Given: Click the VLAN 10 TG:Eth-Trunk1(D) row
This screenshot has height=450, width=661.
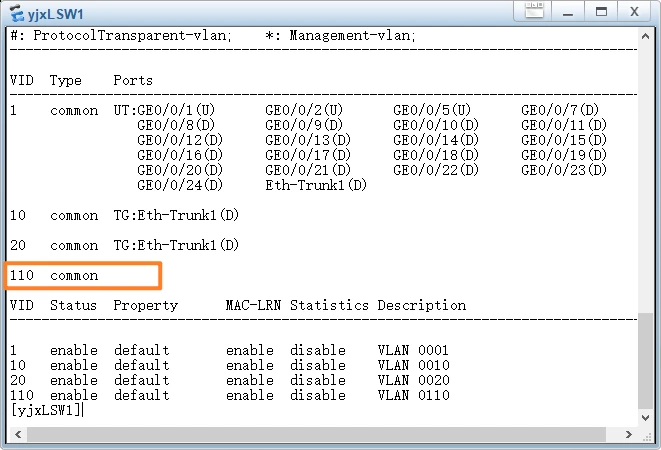Looking at the screenshot, I should [x=176, y=215].
